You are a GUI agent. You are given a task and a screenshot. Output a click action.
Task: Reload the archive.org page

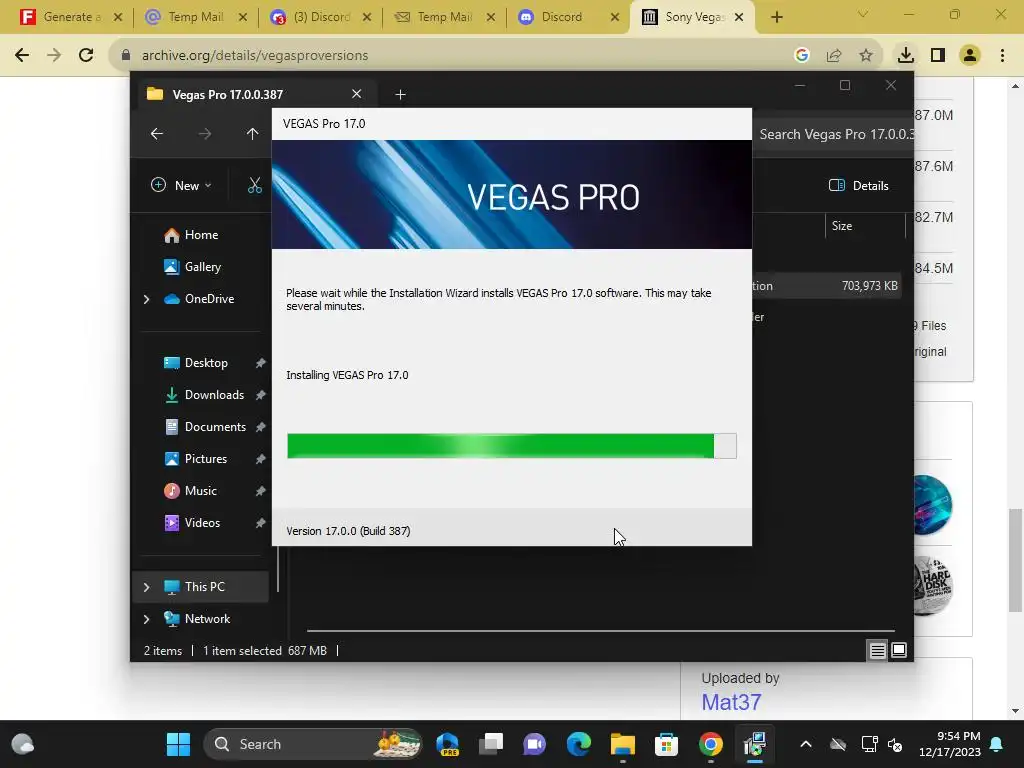click(x=86, y=56)
